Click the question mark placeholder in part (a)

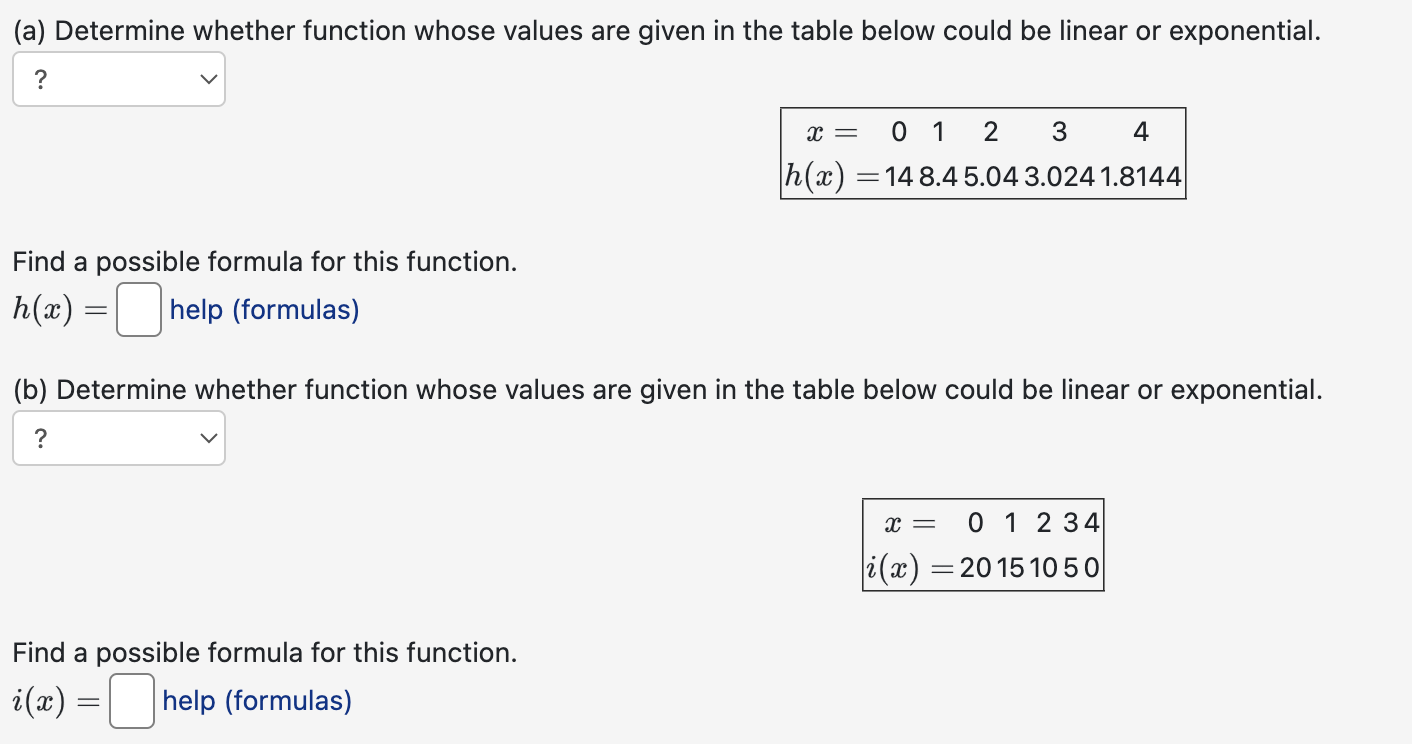tap(40, 78)
